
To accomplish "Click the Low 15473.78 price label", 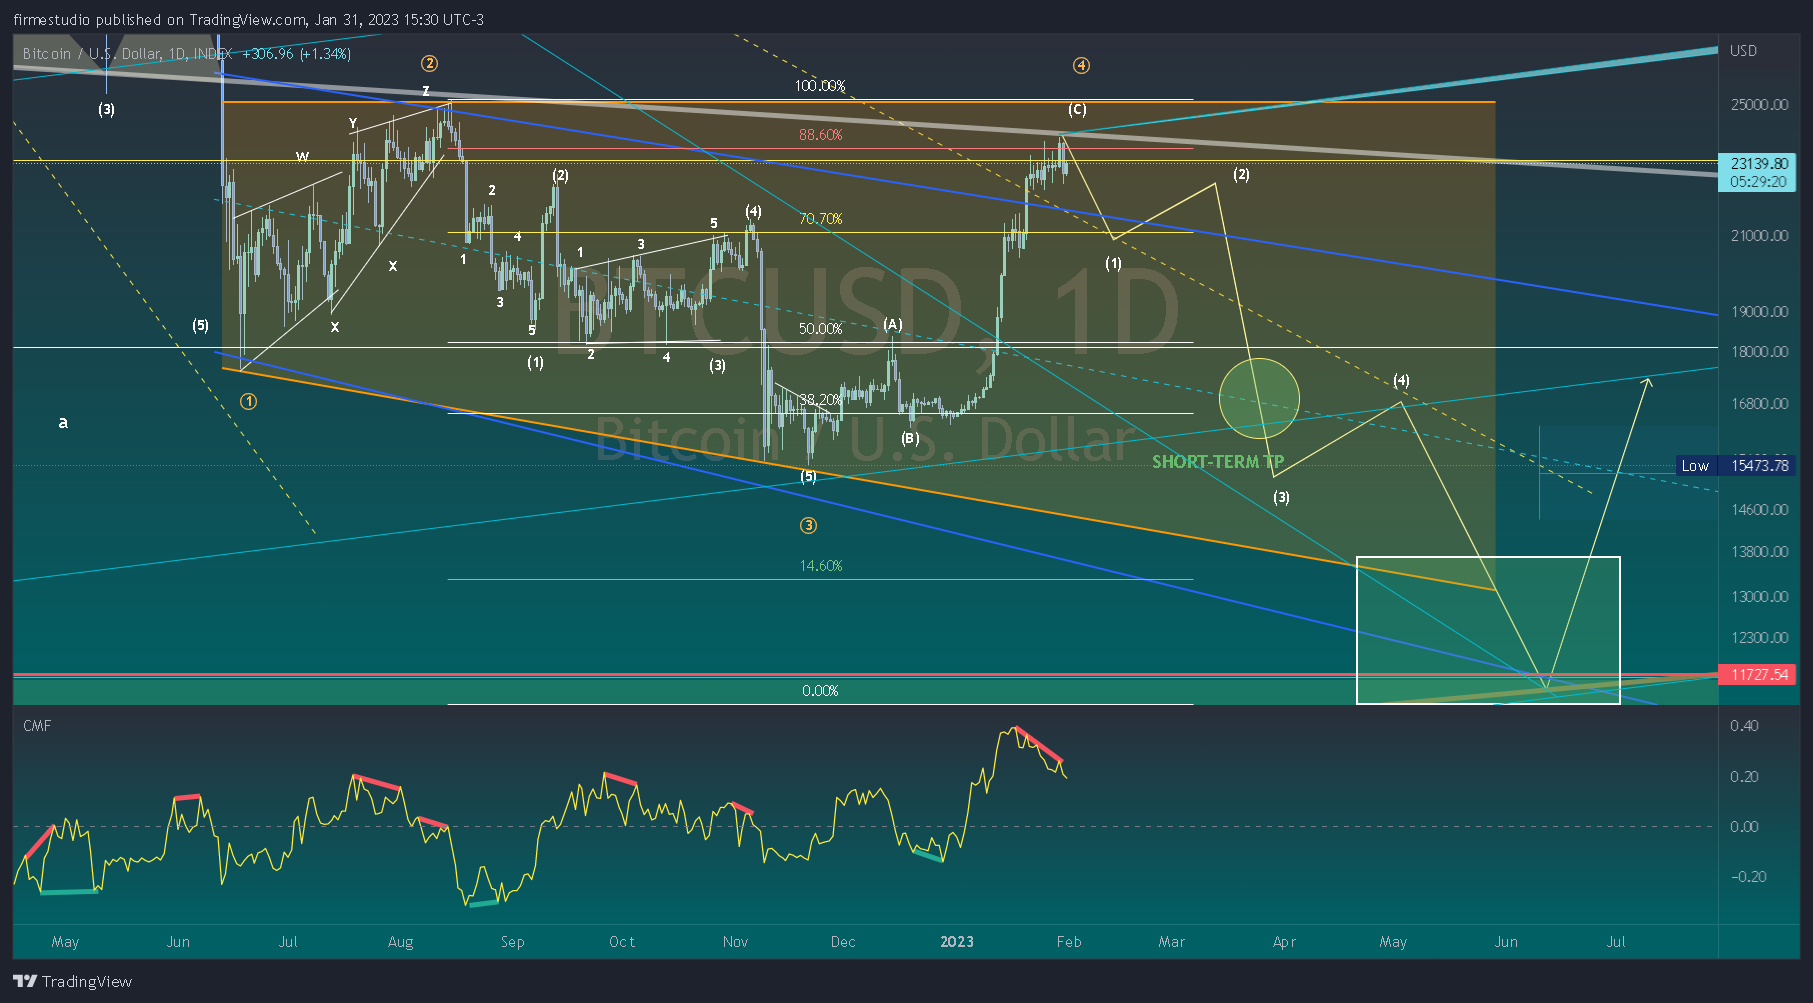I will [x=1735, y=465].
